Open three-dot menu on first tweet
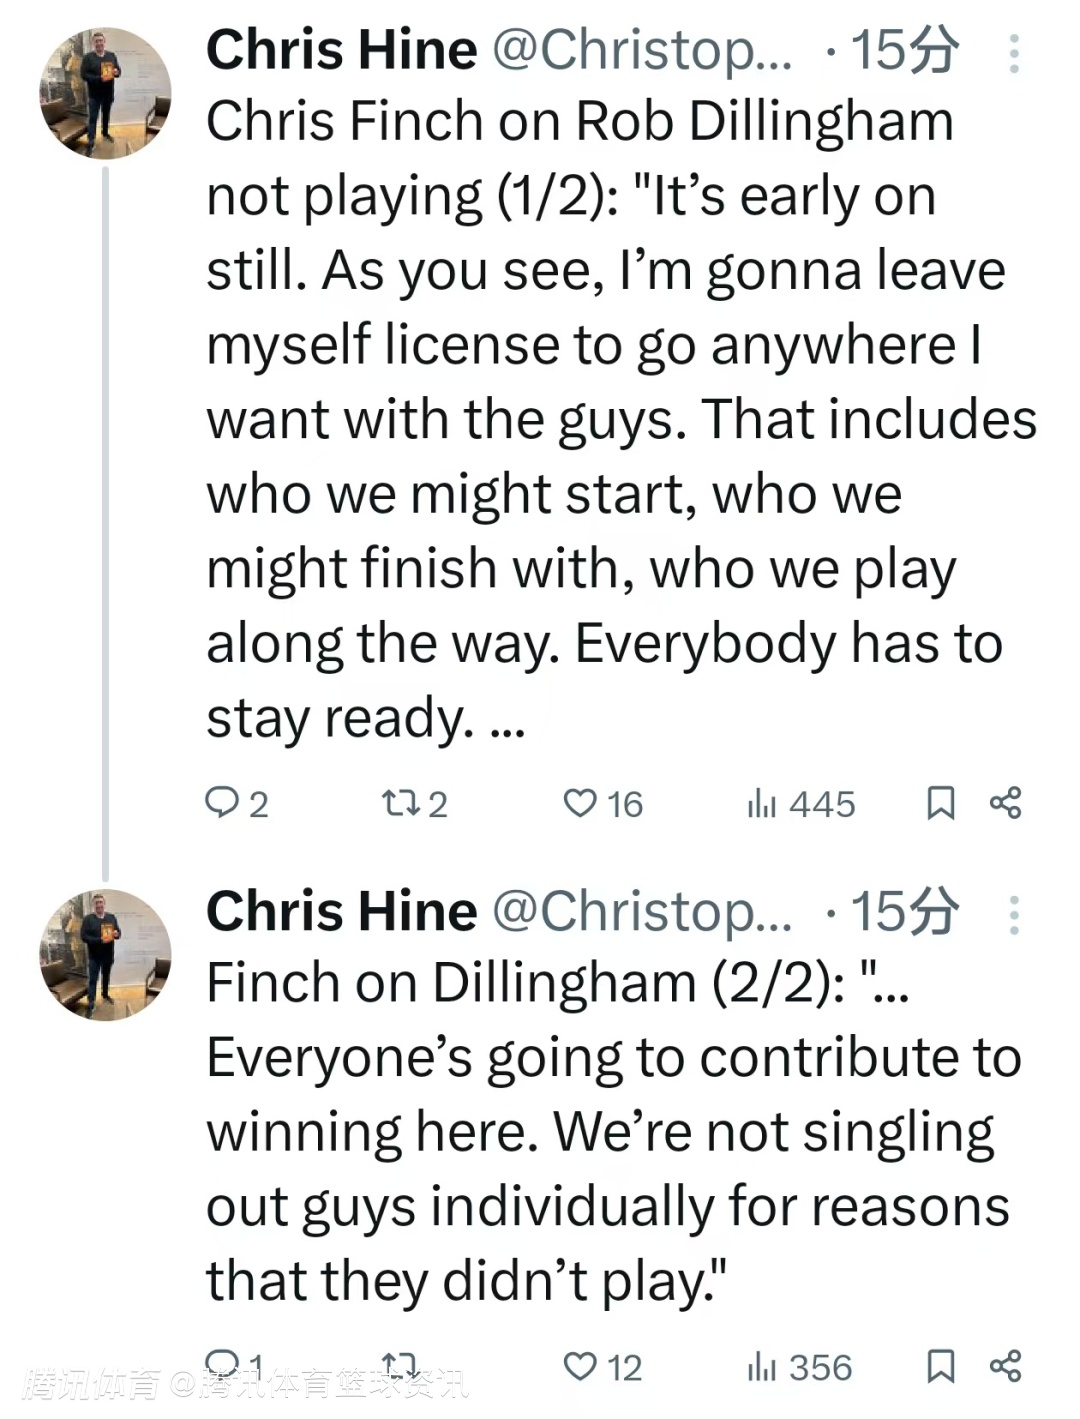 tap(1014, 54)
